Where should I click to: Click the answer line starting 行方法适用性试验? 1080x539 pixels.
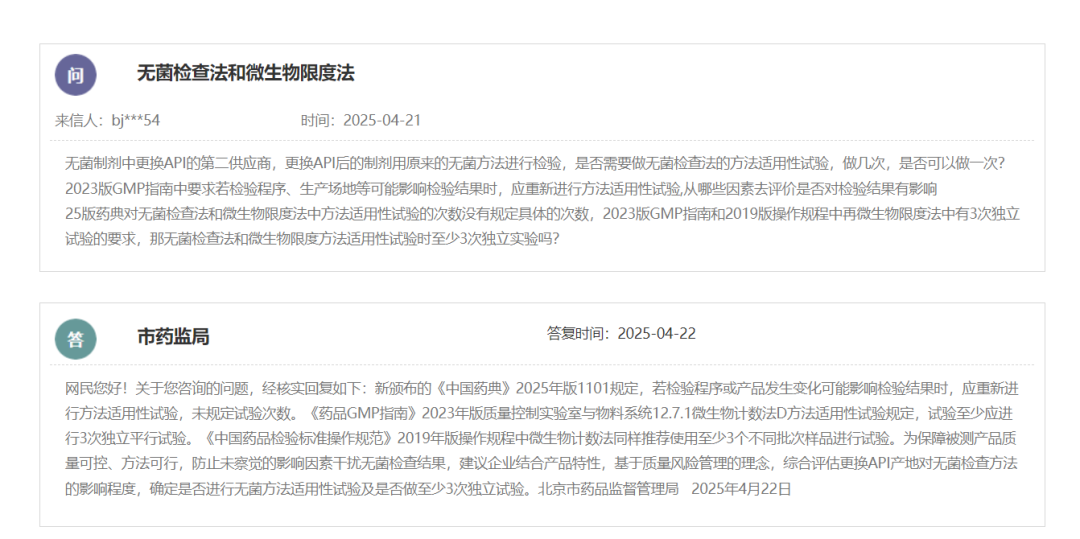pos(539,414)
